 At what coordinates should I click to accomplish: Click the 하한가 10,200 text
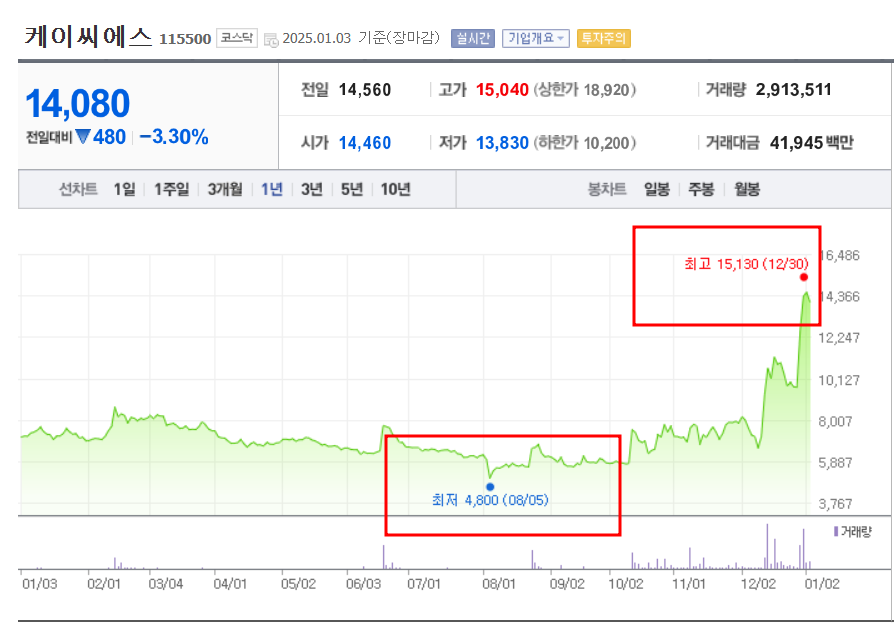585,143
